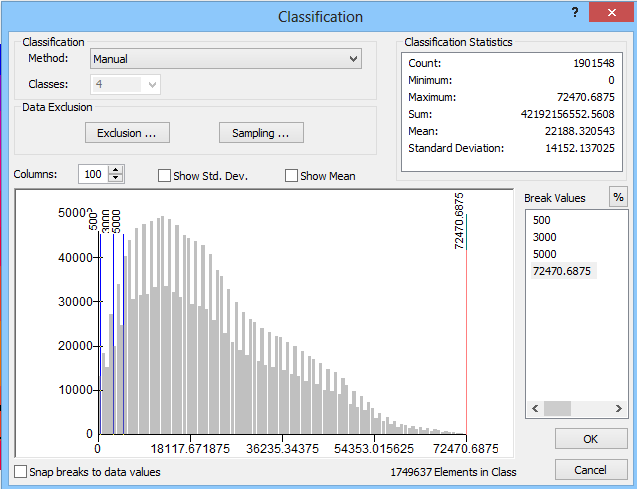637x489 pixels.
Task: Toggle the Show Mean checkbox
Action: [x=292, y=176]
